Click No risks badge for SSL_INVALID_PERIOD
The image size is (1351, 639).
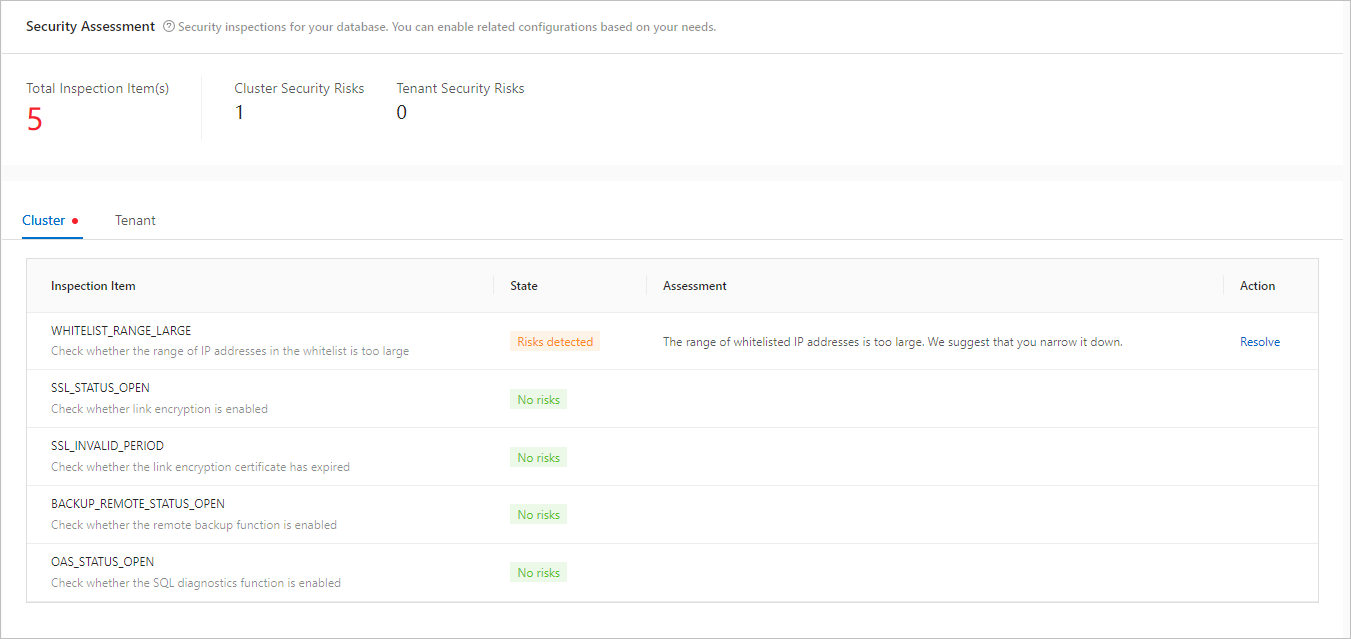pyautogui.click(x=538, y=458)
